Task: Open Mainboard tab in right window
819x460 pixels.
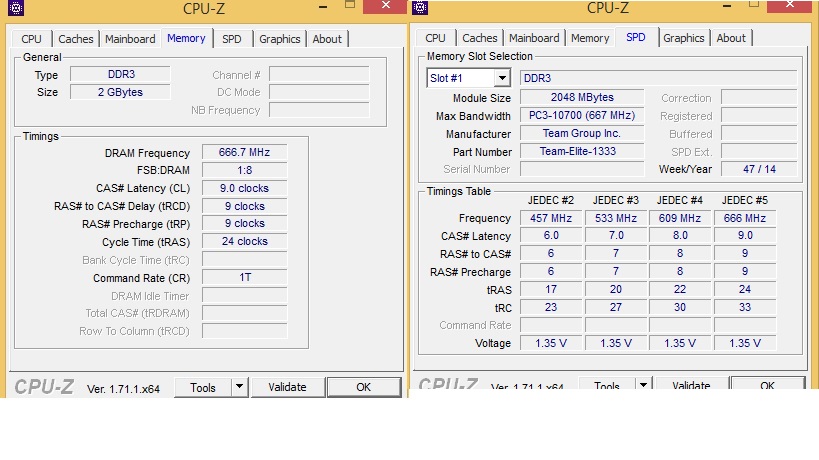Action: click(534, 38)
